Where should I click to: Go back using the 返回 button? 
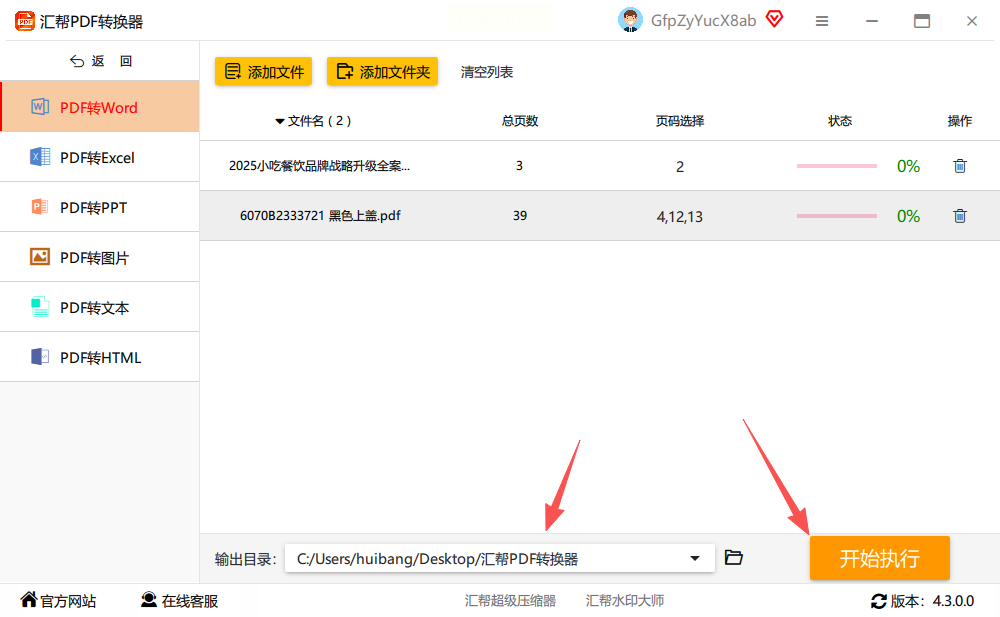tap(101, 61)
